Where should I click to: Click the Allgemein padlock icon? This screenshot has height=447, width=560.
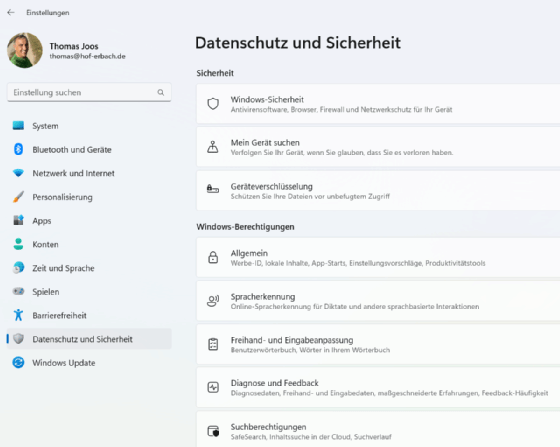pyautogui.click(x=213, y=257)
